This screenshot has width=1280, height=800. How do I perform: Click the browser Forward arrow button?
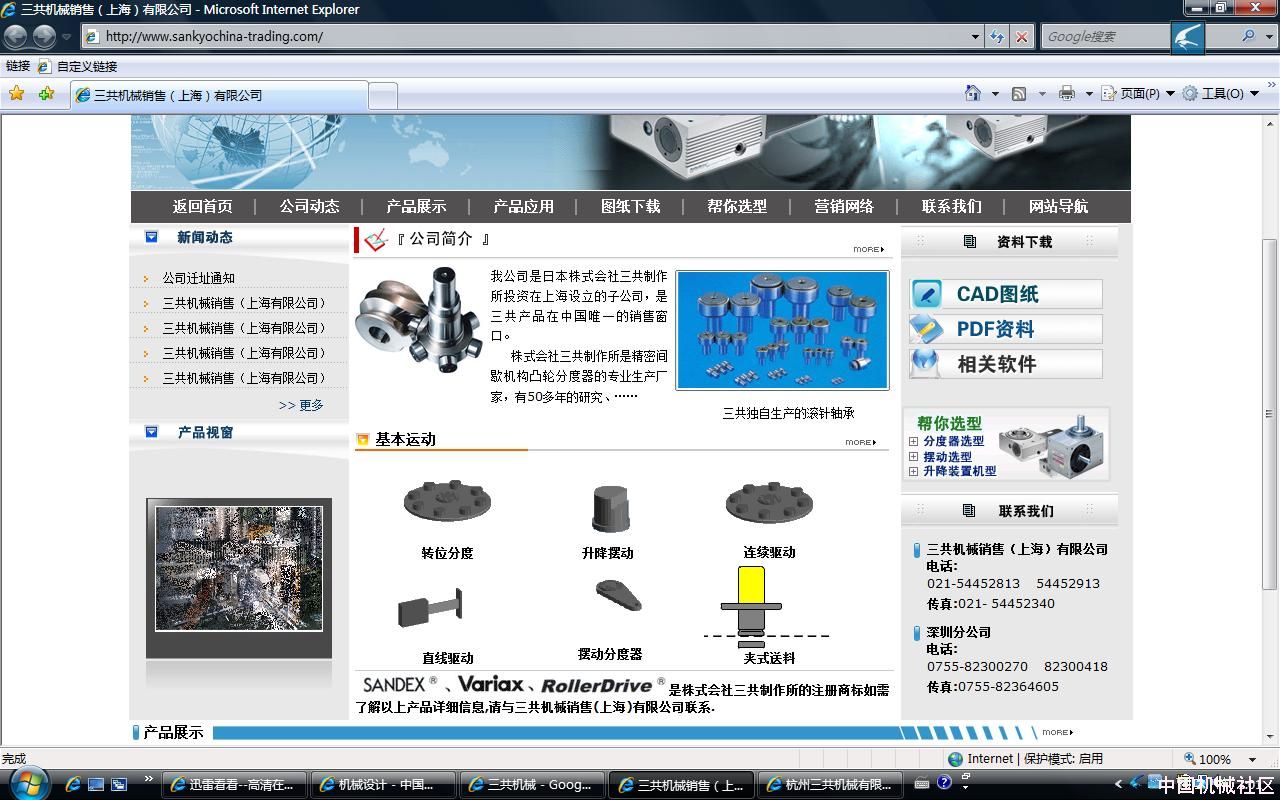tap(44, 37)
